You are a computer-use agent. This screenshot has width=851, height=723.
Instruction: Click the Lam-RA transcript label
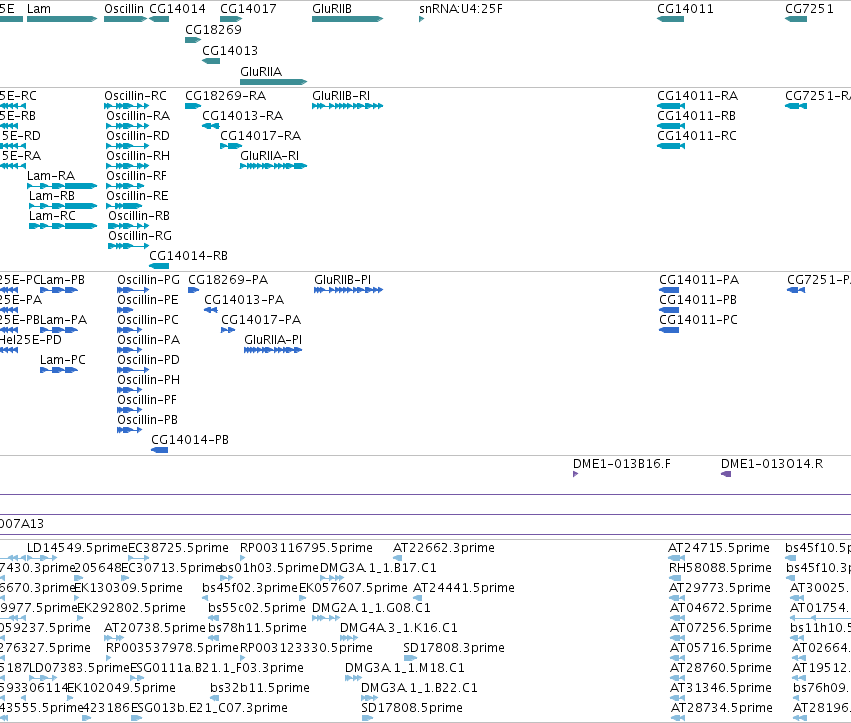(x=51, y=176)
